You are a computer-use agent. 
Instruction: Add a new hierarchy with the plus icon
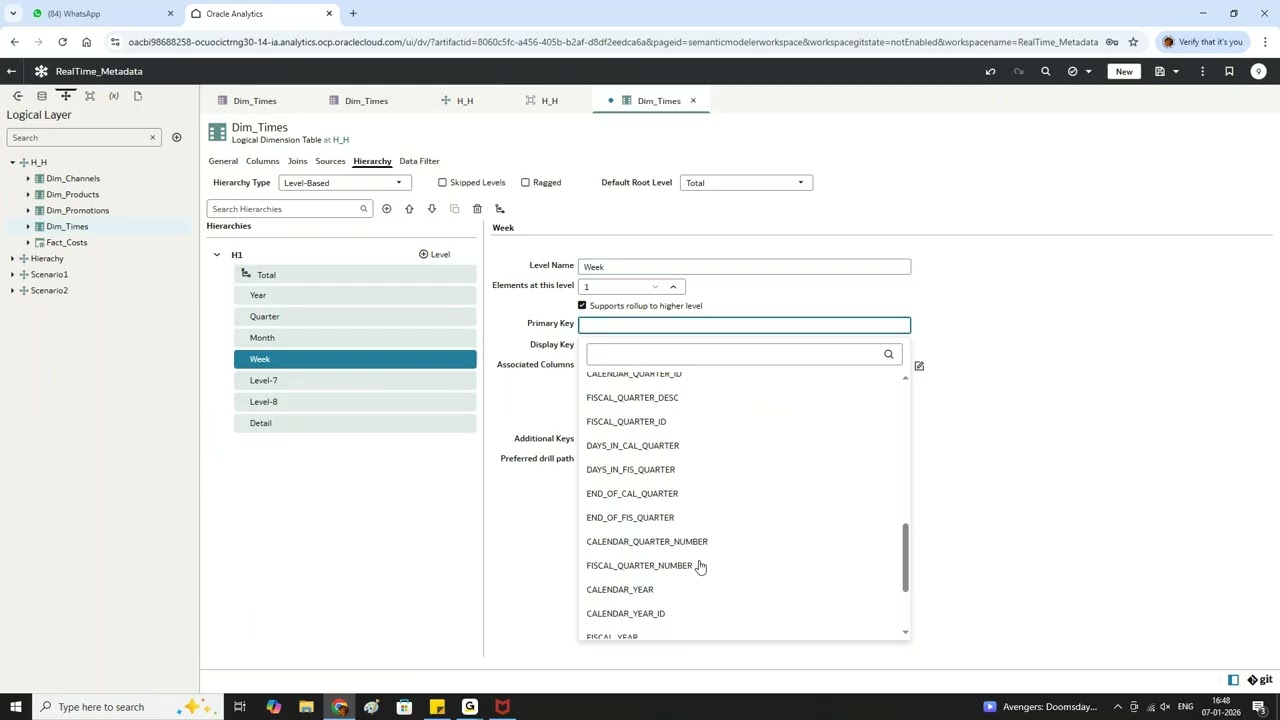[x=386, y=209]
